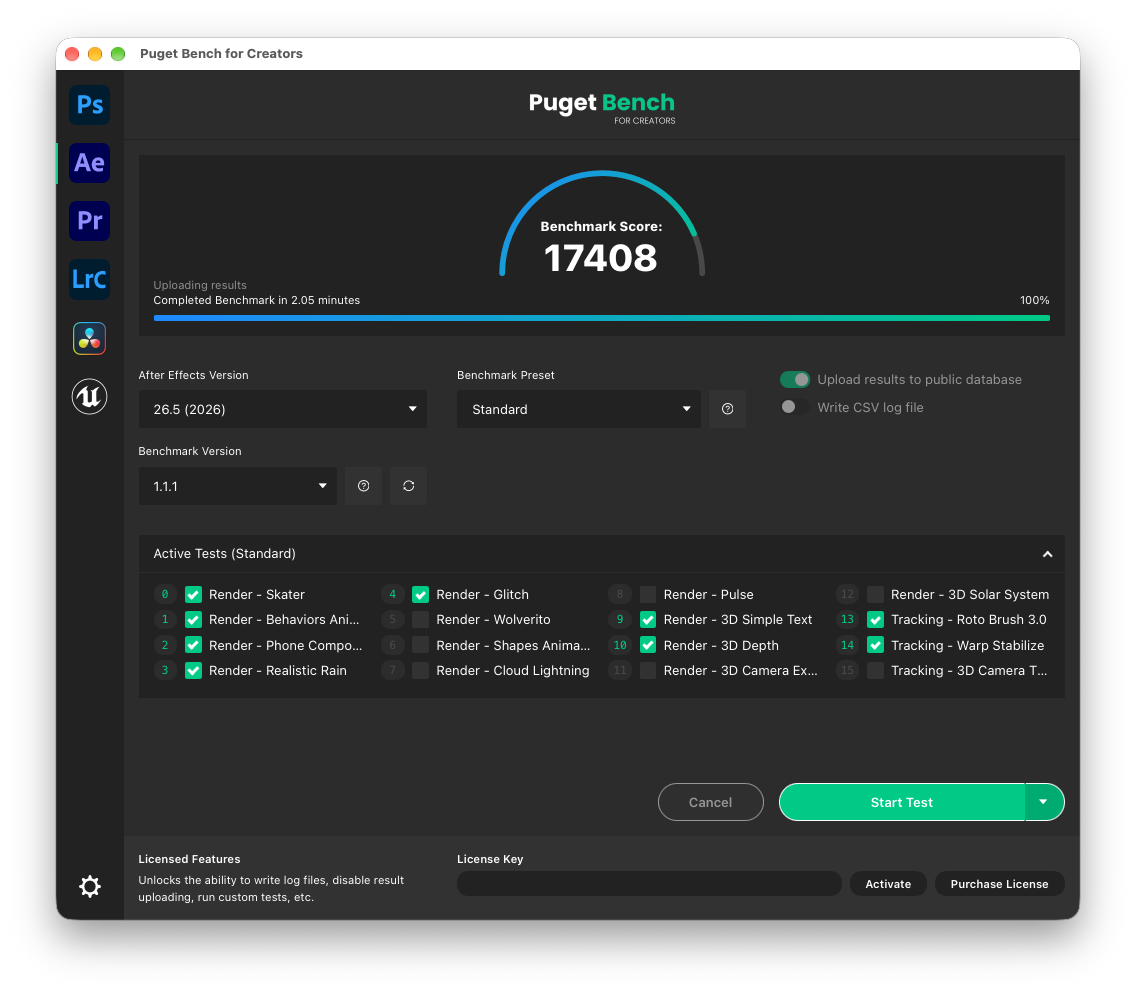1136x994 pixels.
Task: Click the Licensed Features heading
Action: point(189,859)
